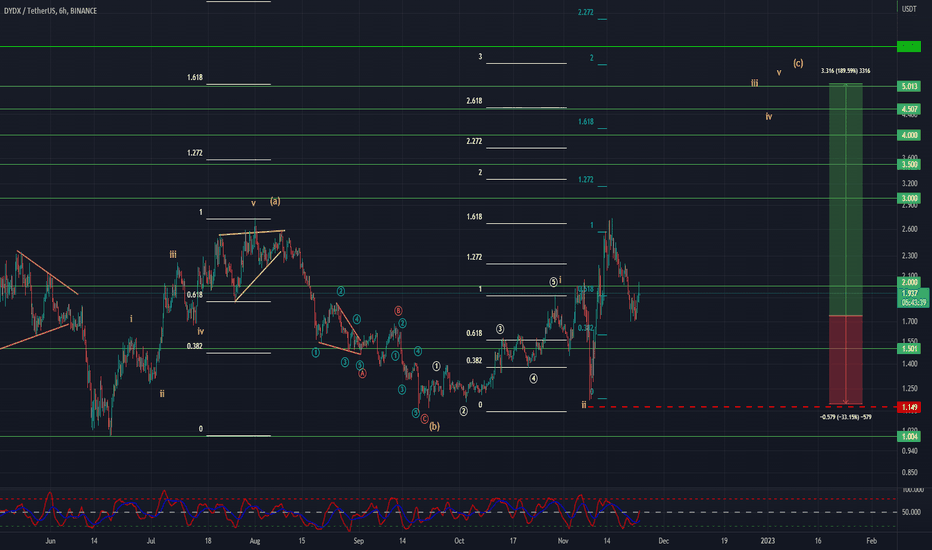Click the red 1.149 stop price label
Image resolution: width=932 pixels, height=550 pixels.
909,407
